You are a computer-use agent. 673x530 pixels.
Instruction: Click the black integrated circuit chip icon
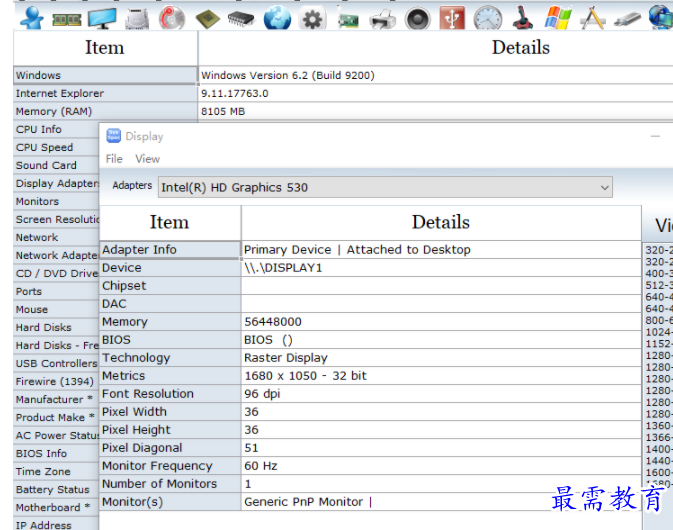[x=241, y=19]
